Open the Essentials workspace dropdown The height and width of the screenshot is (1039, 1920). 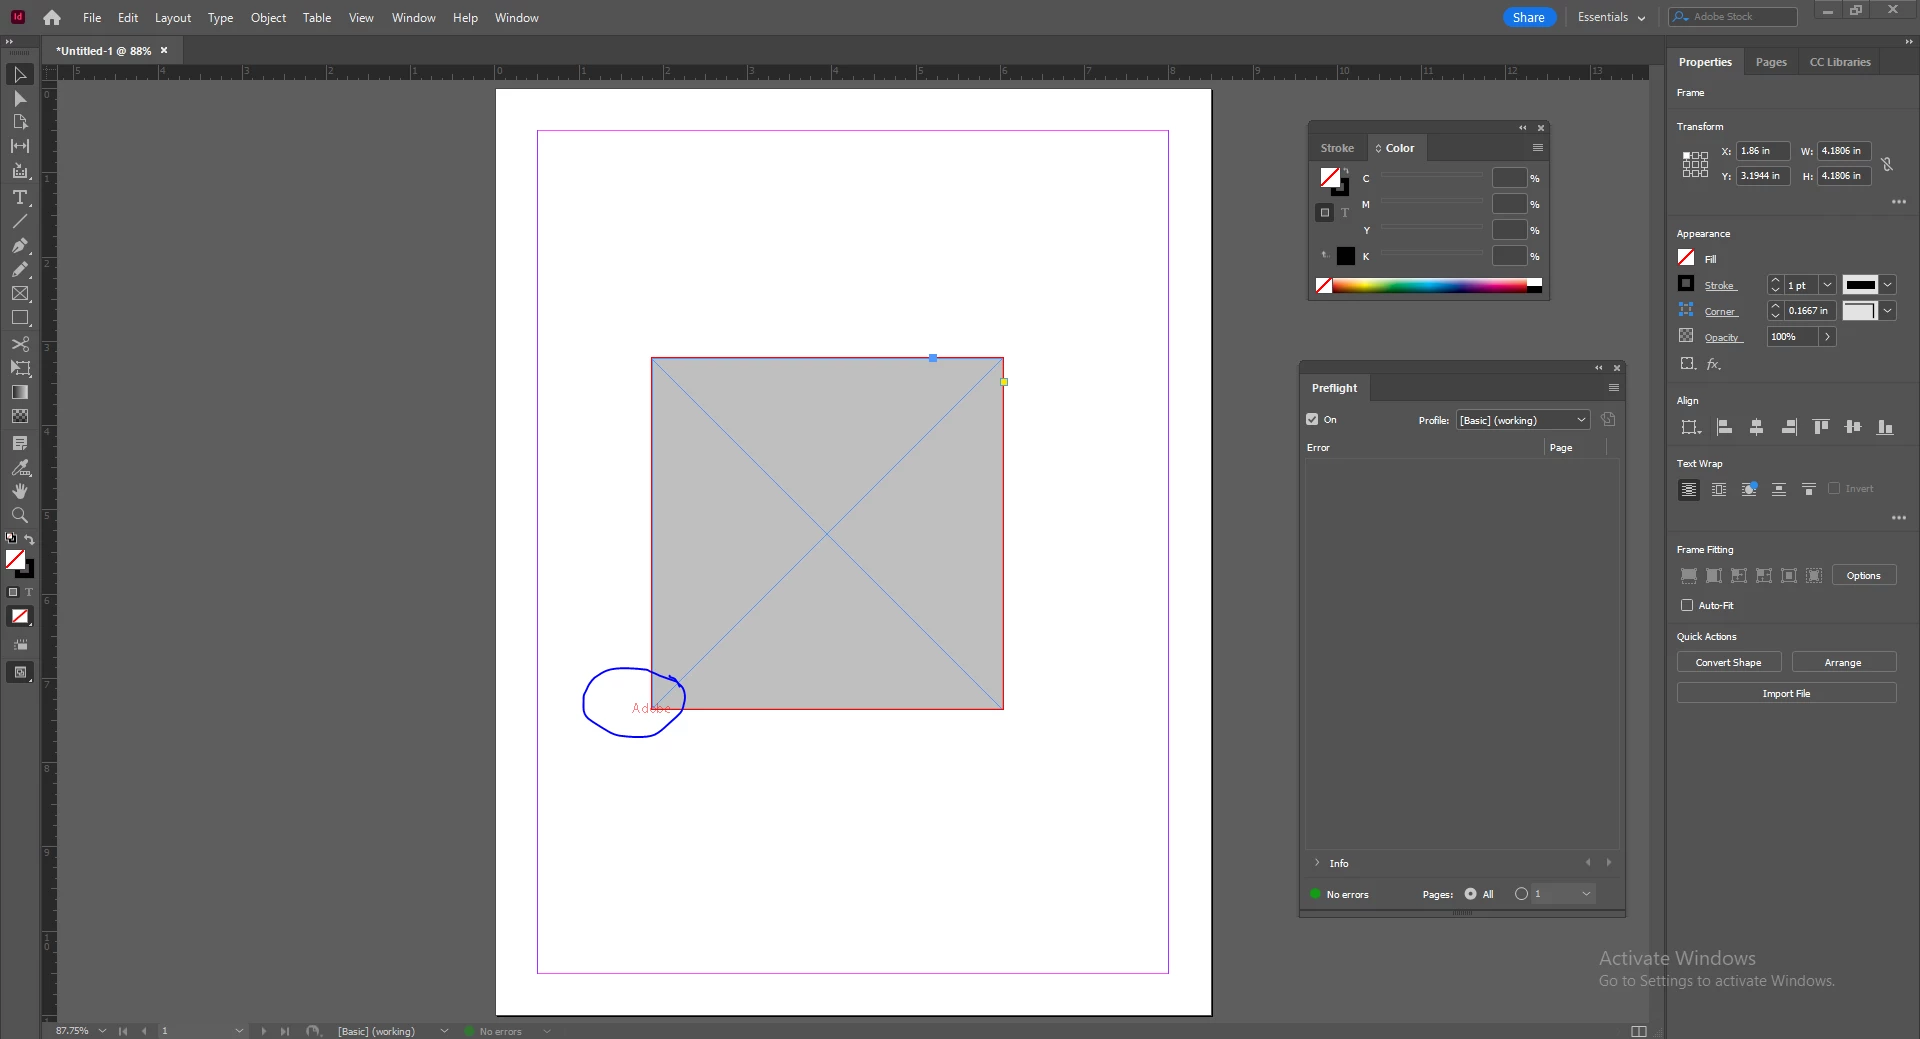pos(1611,17)
